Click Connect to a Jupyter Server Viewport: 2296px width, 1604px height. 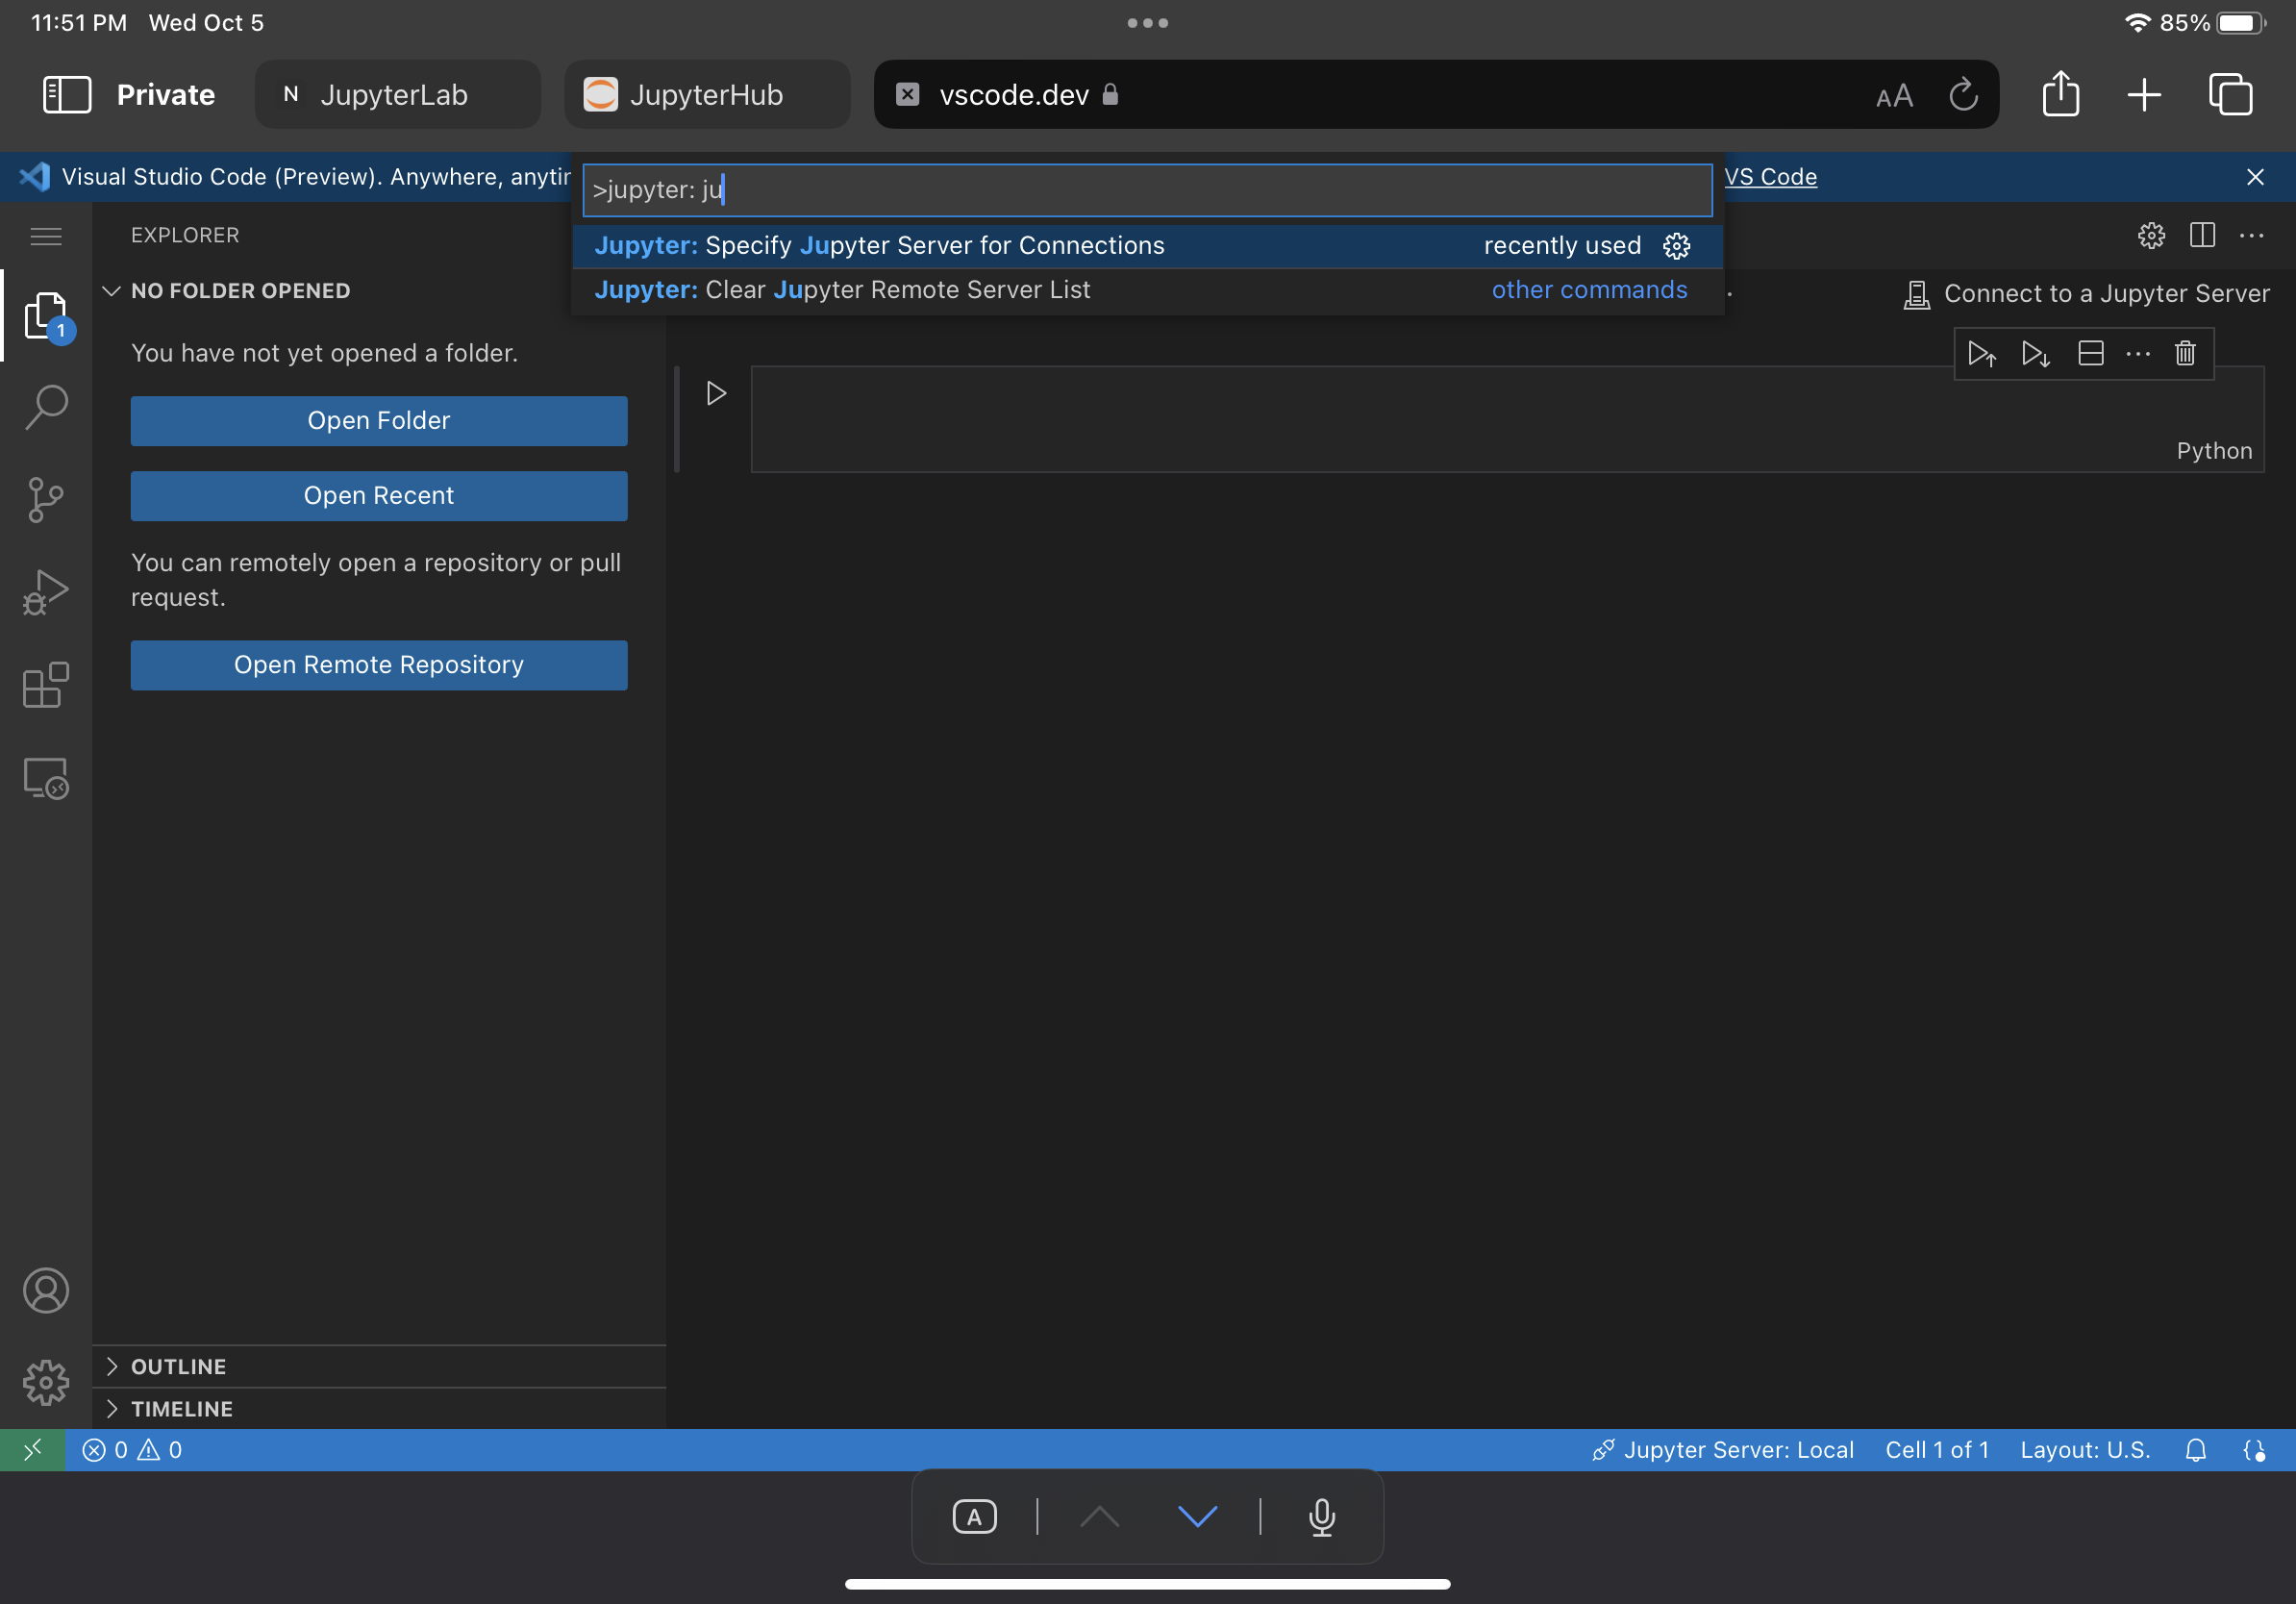point(2086,294)
